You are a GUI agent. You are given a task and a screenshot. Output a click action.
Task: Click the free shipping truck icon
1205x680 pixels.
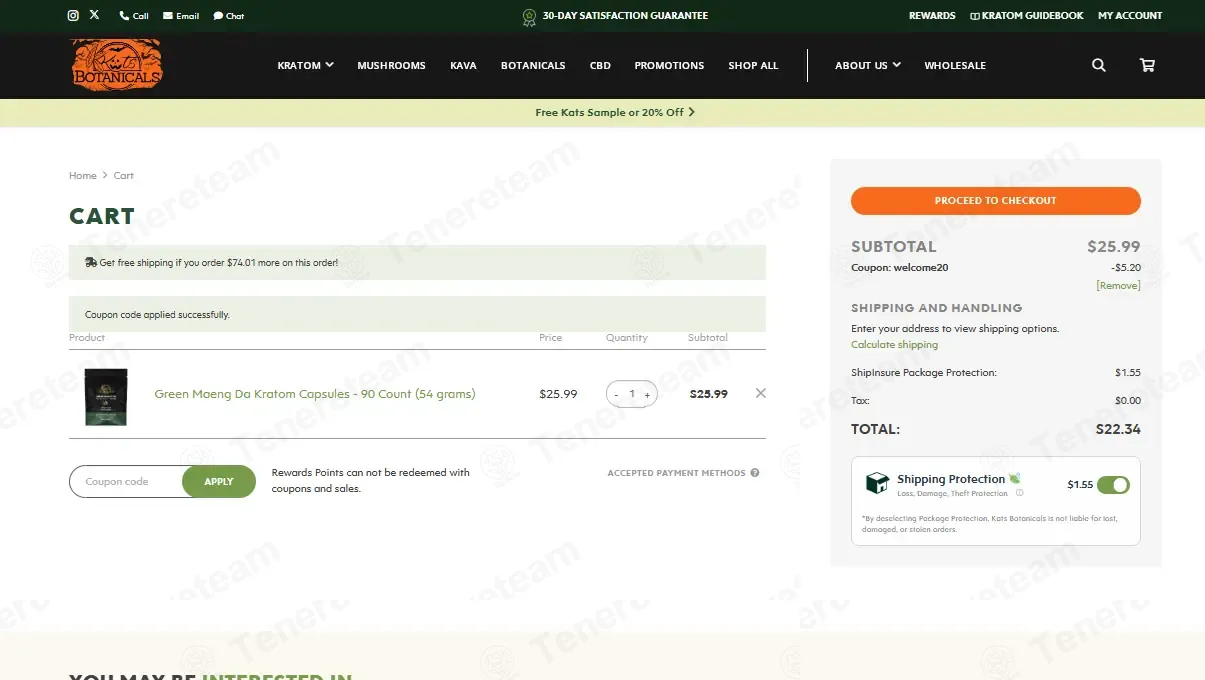91,262
